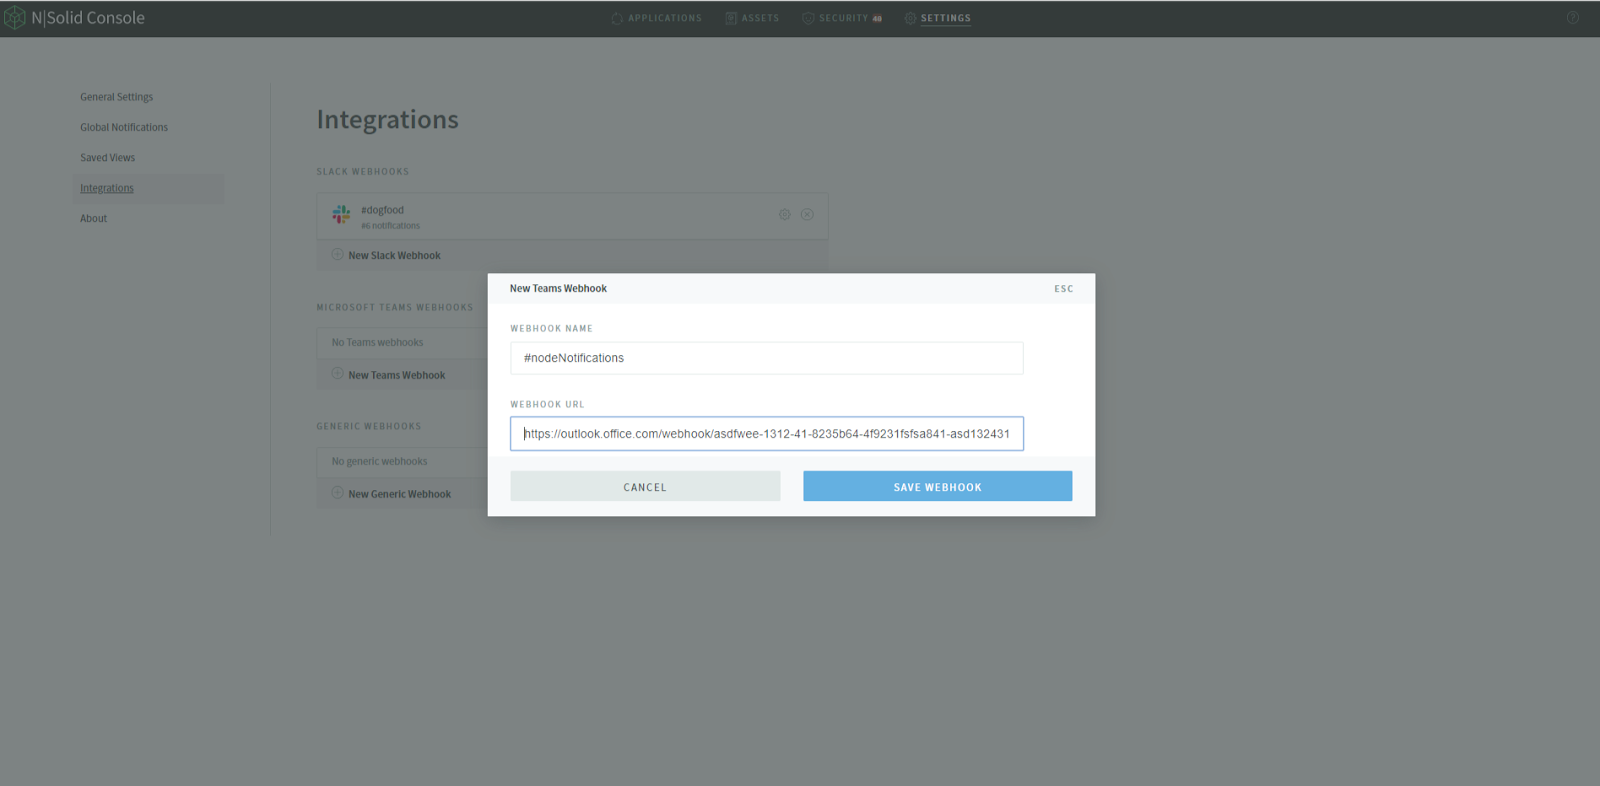Close the dialog with ESC

tap(1064, 289)
